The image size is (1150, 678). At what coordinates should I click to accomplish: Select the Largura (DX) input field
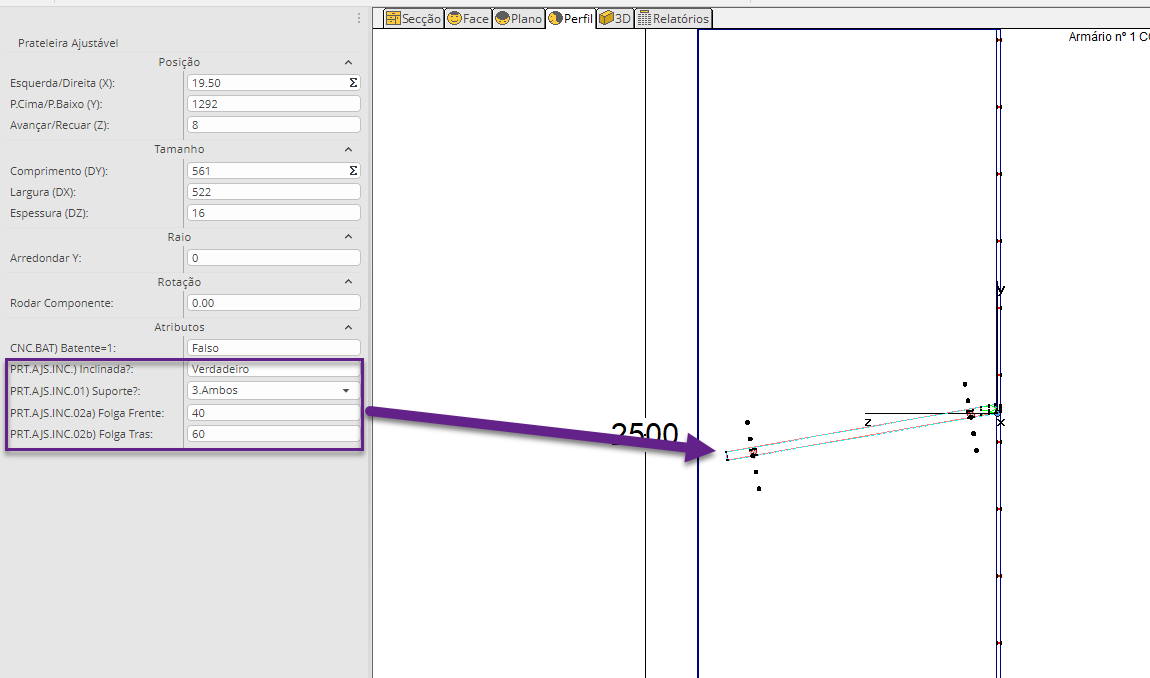point(274,192)
